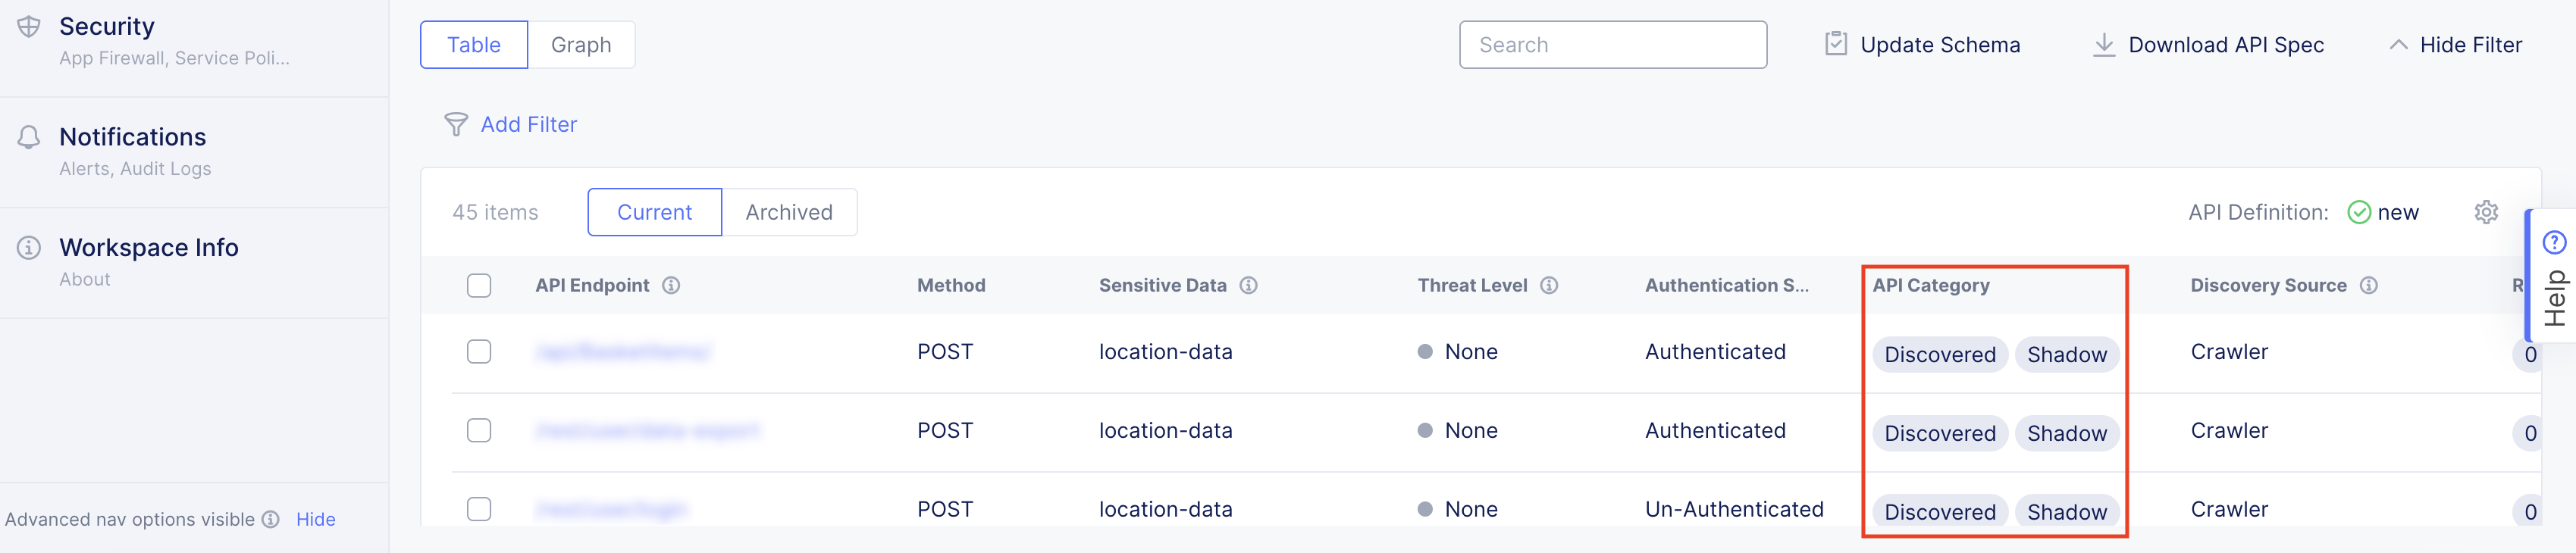Screen dimensions: 2576x553
Task: Click 'Un-Authenticated' cell in third row
Action: tap(1734, 509)
